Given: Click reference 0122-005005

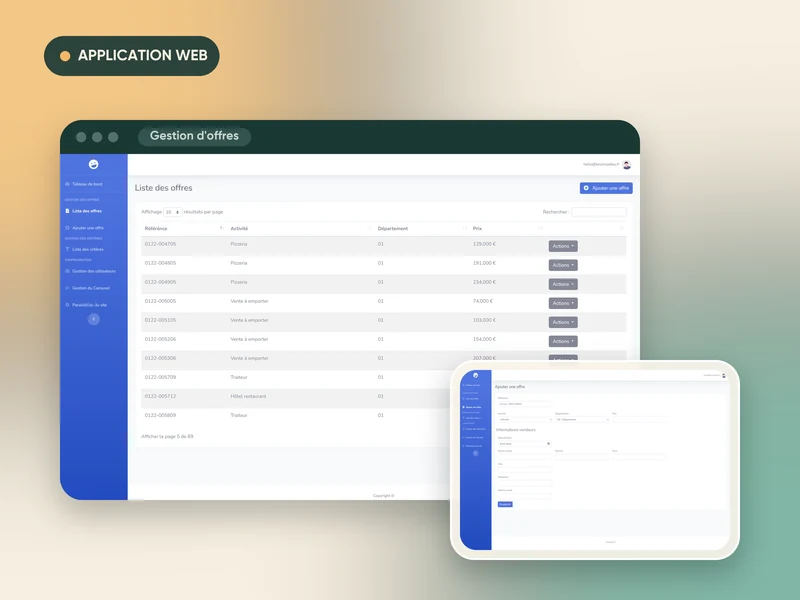Looking at the screenshot, I should (x=160, y=301).
